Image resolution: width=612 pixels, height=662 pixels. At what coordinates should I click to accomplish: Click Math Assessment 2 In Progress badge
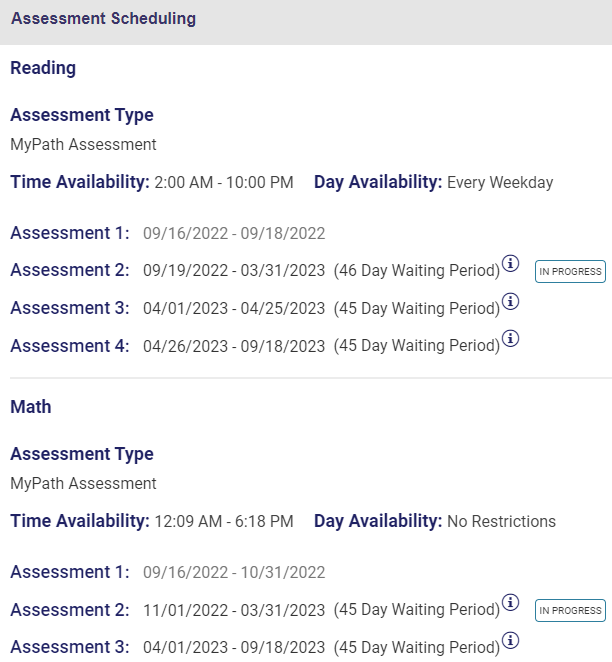[x=570, y=610]
